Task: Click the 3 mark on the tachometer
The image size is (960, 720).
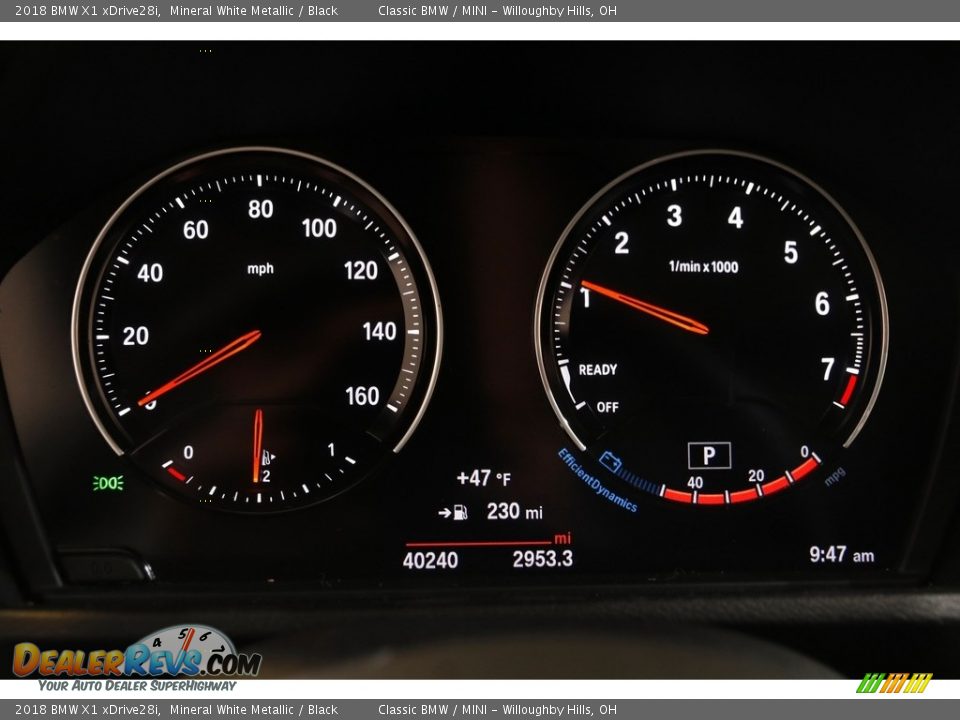Action: click(x=674, y=216)
